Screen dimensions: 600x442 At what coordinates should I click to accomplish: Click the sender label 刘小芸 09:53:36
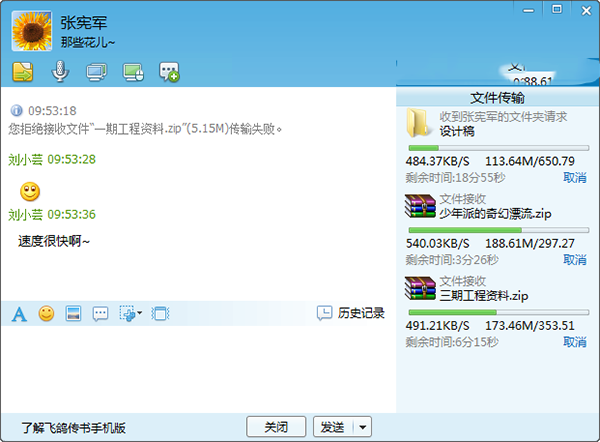coord(52,215)
